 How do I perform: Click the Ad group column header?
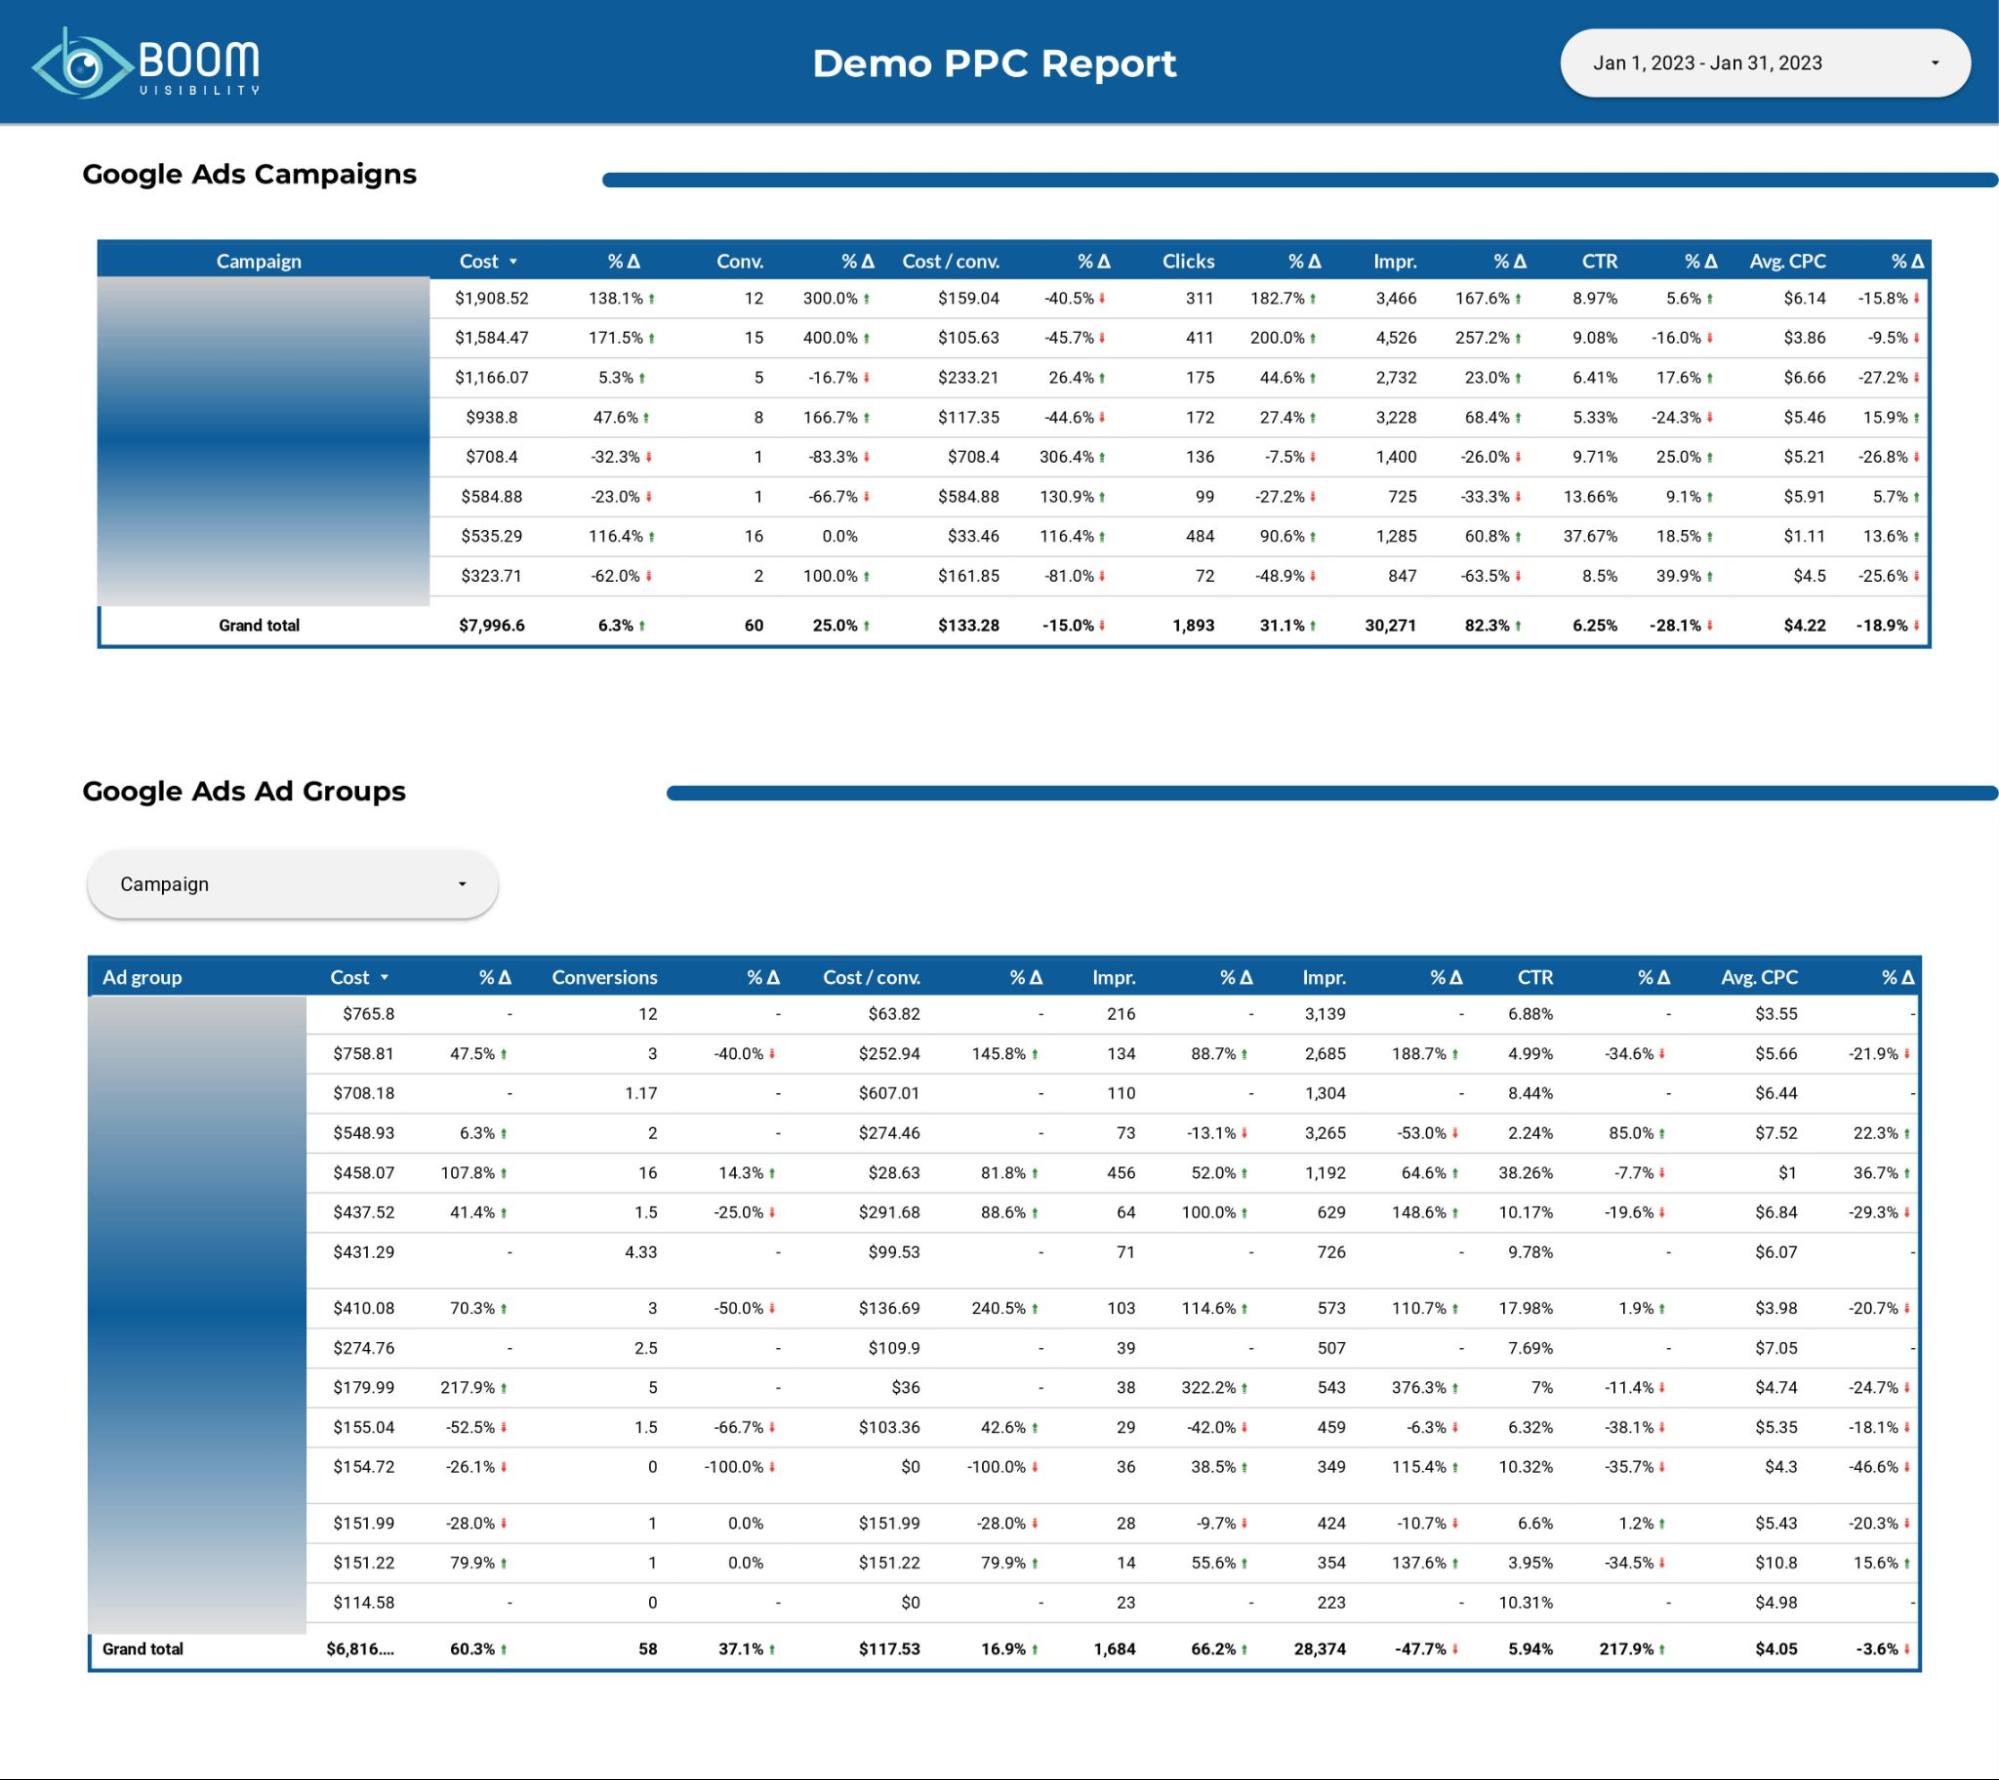pos(142,977)
